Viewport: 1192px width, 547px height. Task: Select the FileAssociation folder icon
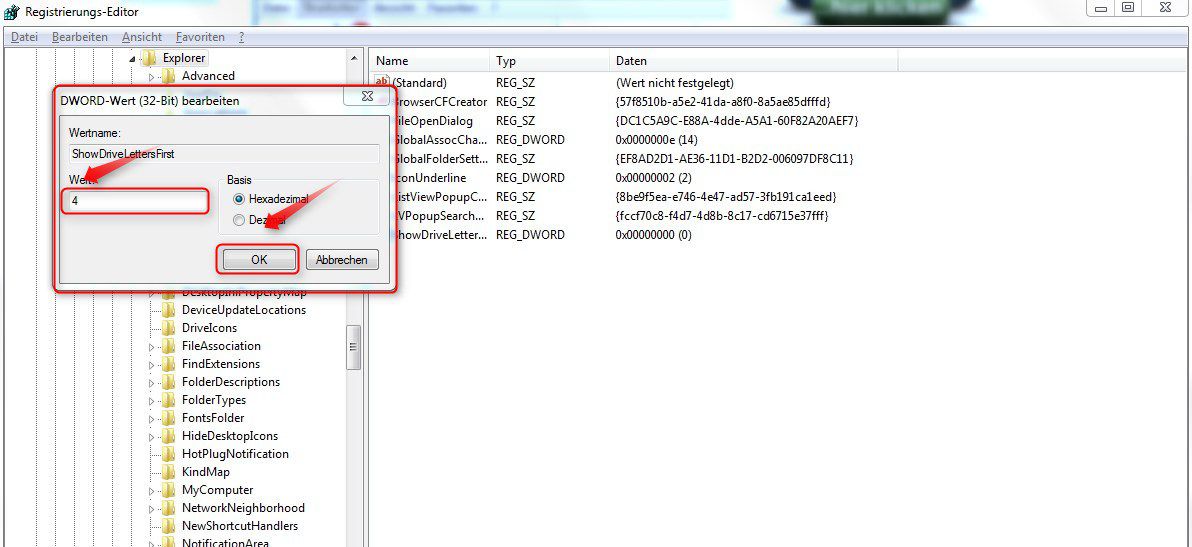pyautogui.click(x=169, y=346)
